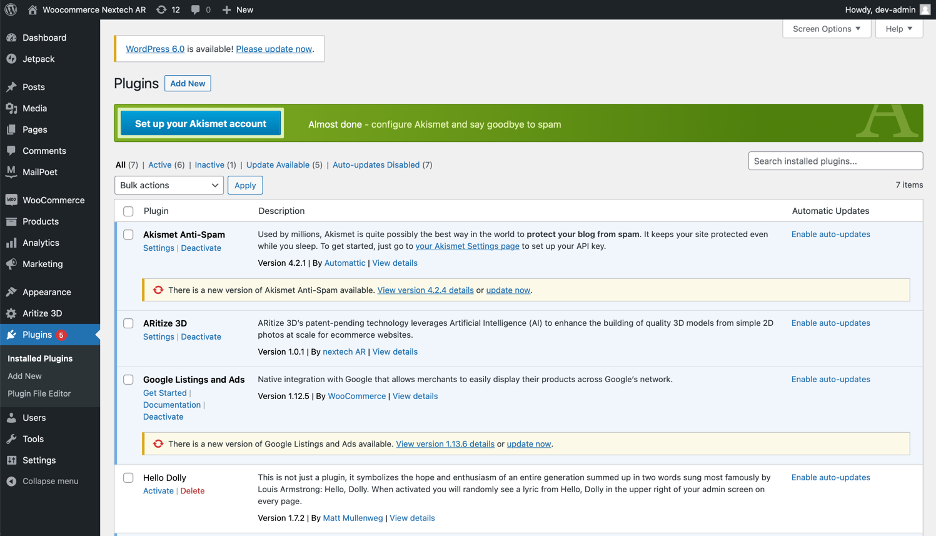Click the MailPoet icon
The height and width of the screenshot is (536, 936).
click(11, 172)
